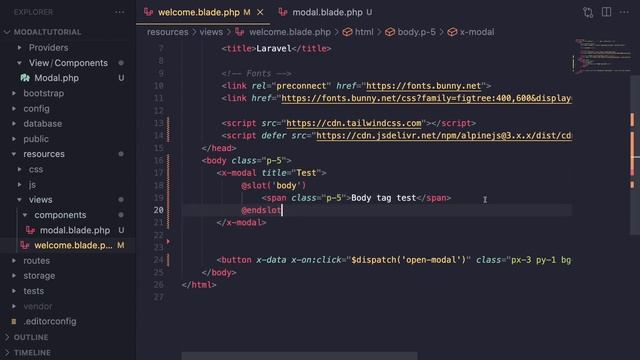
Task: Click the @endslot directive
Action: click(261, 211)
